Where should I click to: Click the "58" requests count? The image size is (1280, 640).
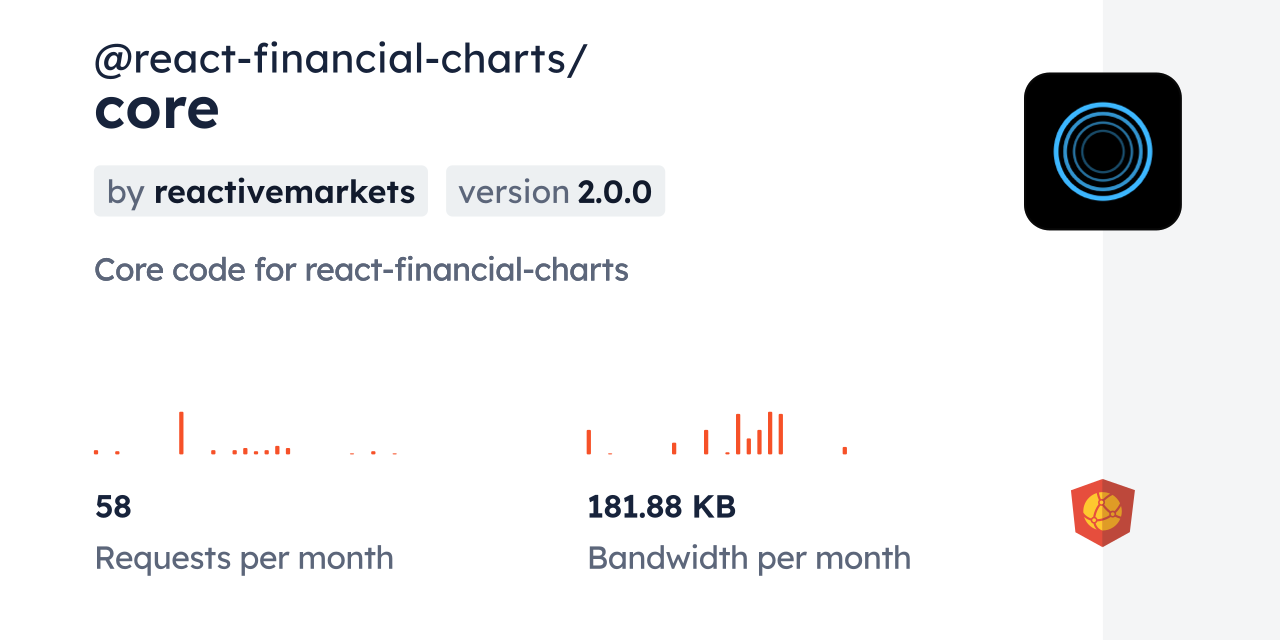click(113, 507)
